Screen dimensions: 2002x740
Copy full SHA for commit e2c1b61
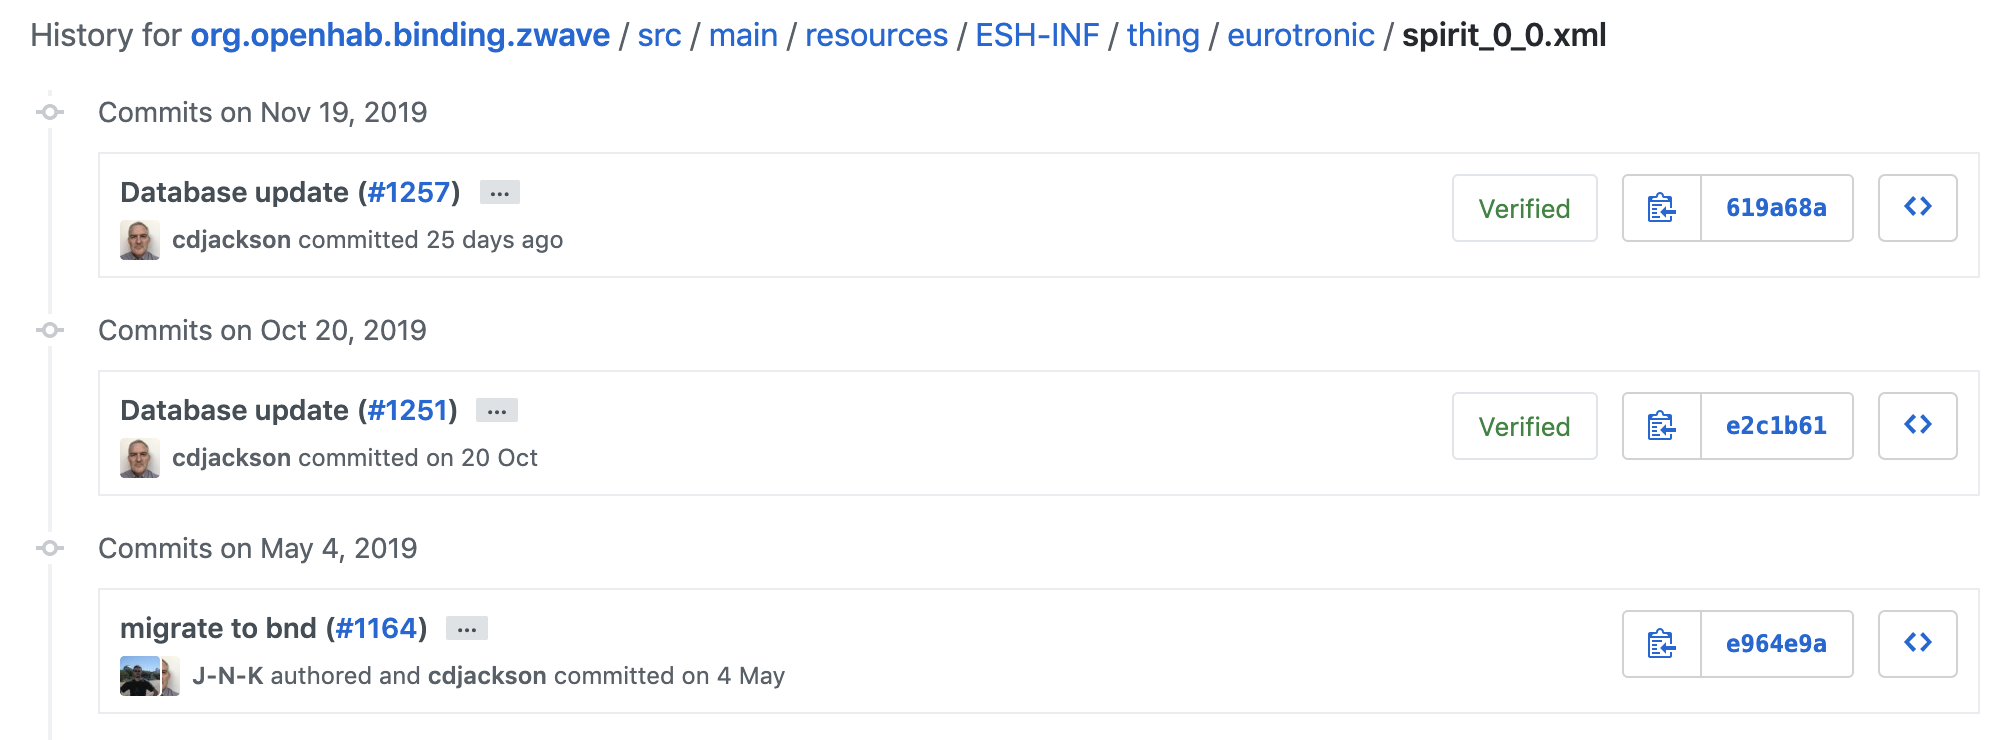tap(1661, 426)
